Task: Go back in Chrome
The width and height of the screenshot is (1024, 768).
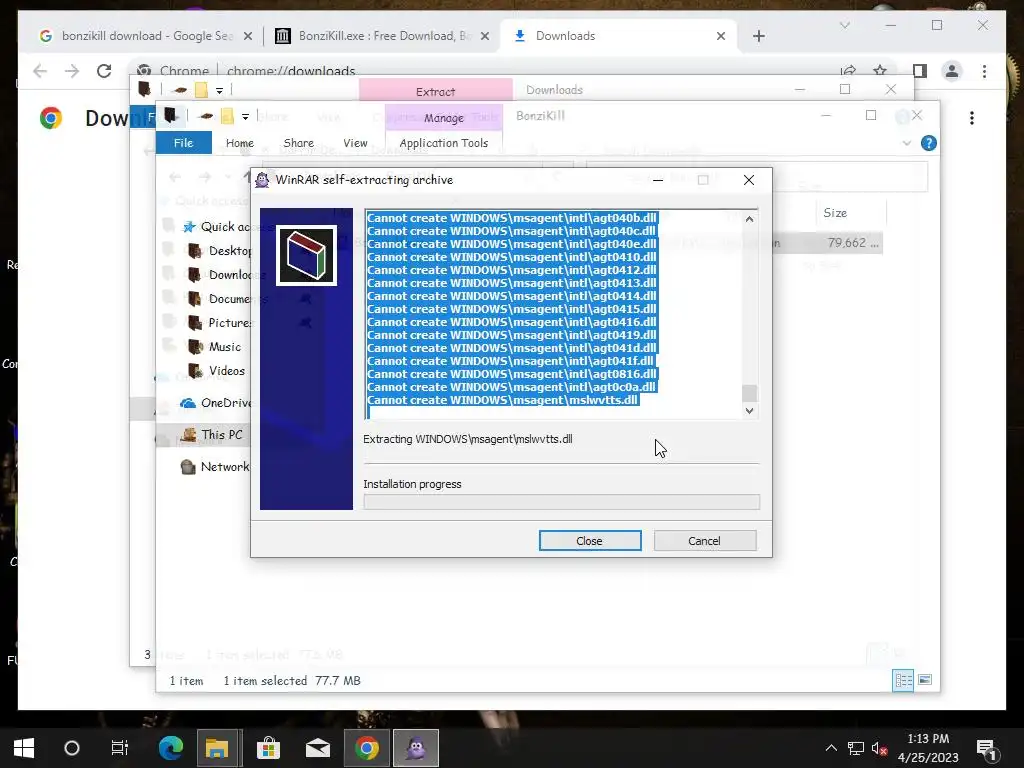Action: pyautogui.click(x=40, y=71)
